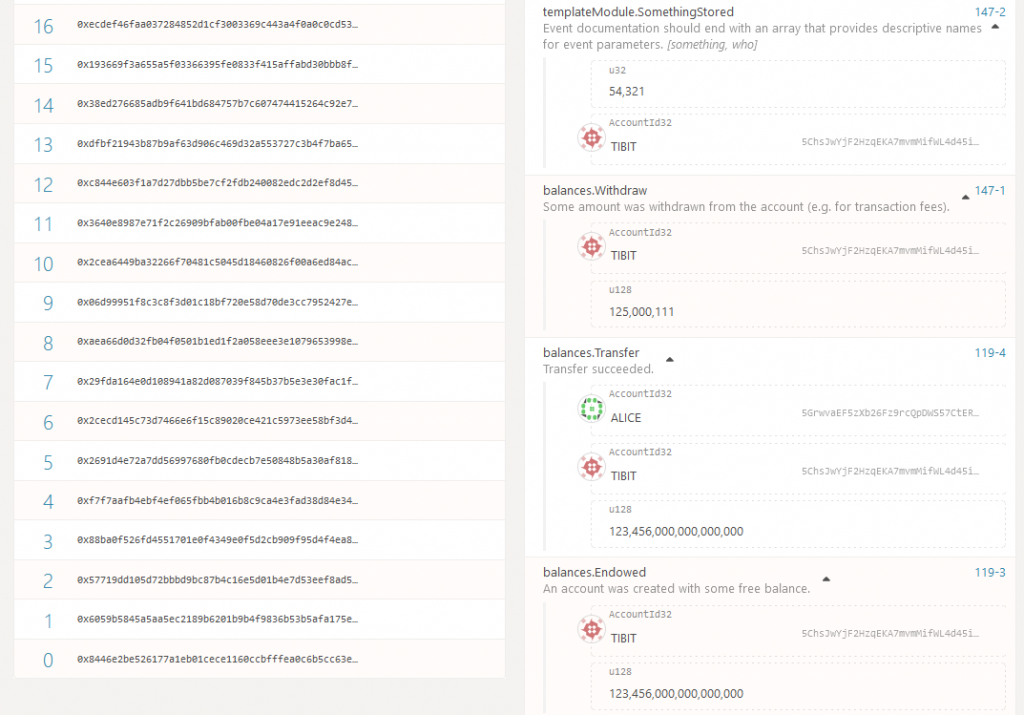Follow the 119-3 event link
This screenshot has height=715, width=1024.
pyautogui.click(x=990, y=572)
